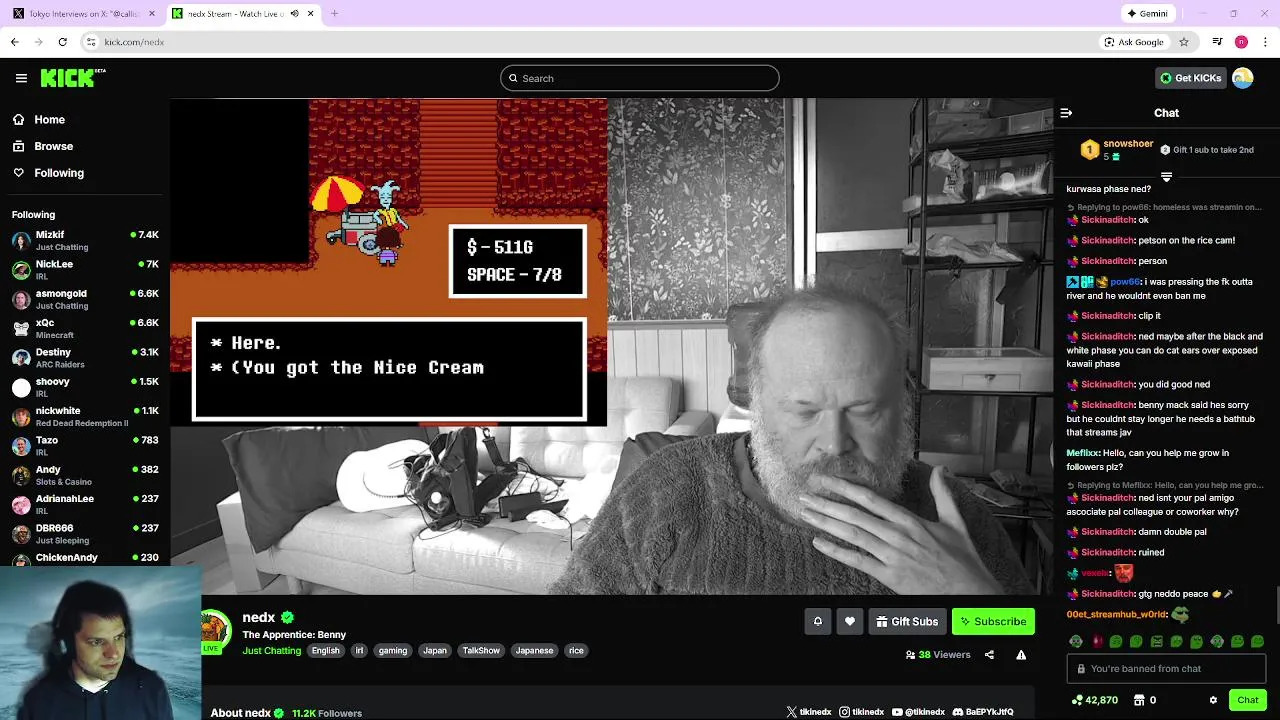Viewport: 1280px width, 720px height.
Task: Toggle stream notifications bell
Action: click(x=817, y=621)
